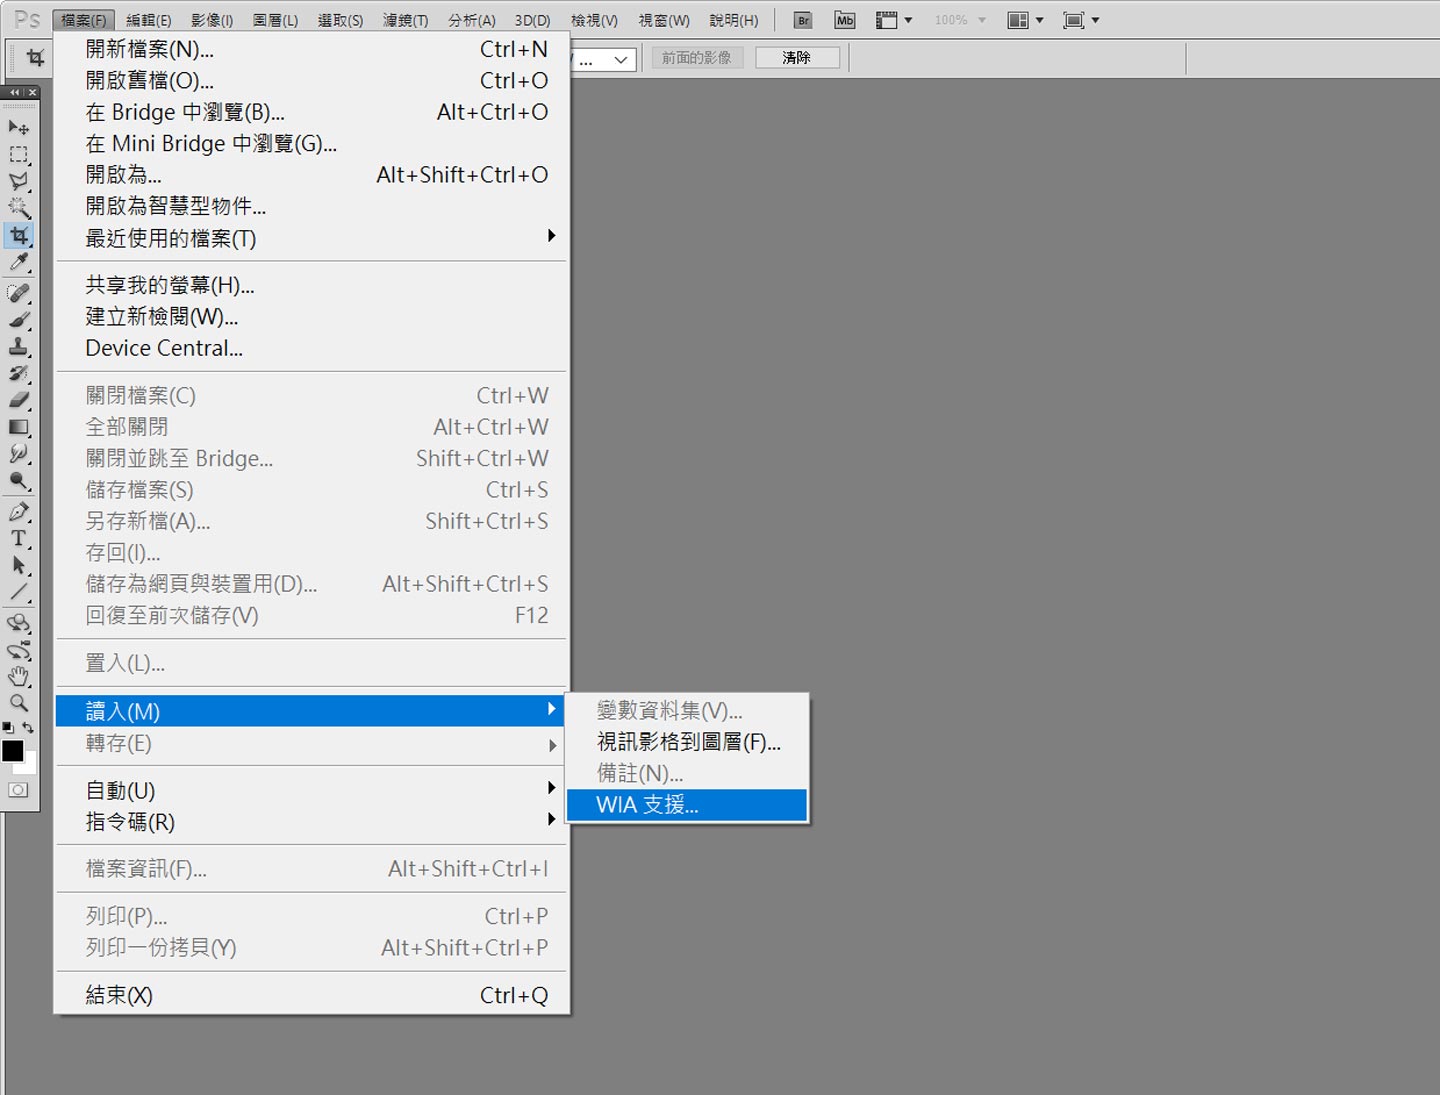Select the Path Selection arrow tool
The width and height of the screenshot is (1440, 1095).
coord(19,565)
